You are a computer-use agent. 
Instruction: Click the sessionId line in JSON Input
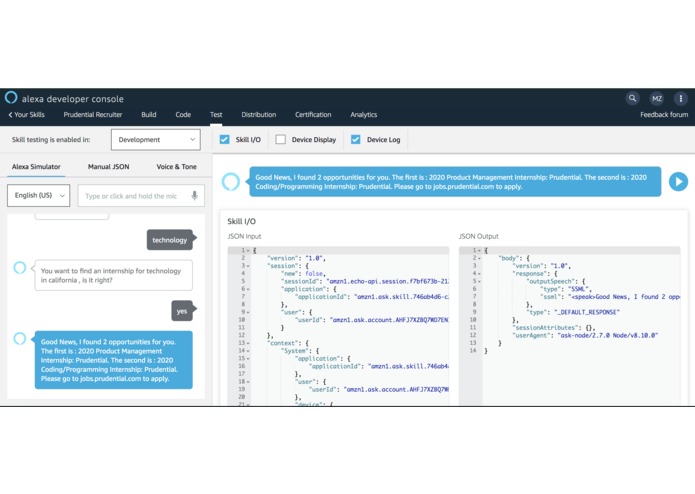(x=364, y=281)
